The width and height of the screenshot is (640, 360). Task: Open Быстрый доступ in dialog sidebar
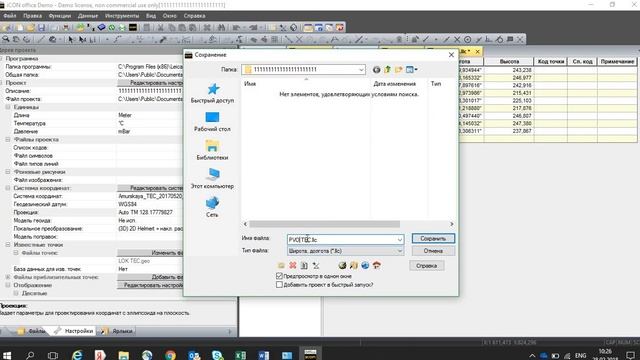[212, 93]
